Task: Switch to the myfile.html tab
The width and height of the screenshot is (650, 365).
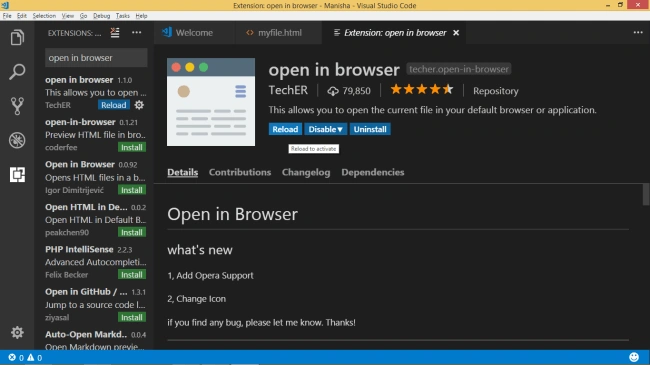Action: pos(274,33)
